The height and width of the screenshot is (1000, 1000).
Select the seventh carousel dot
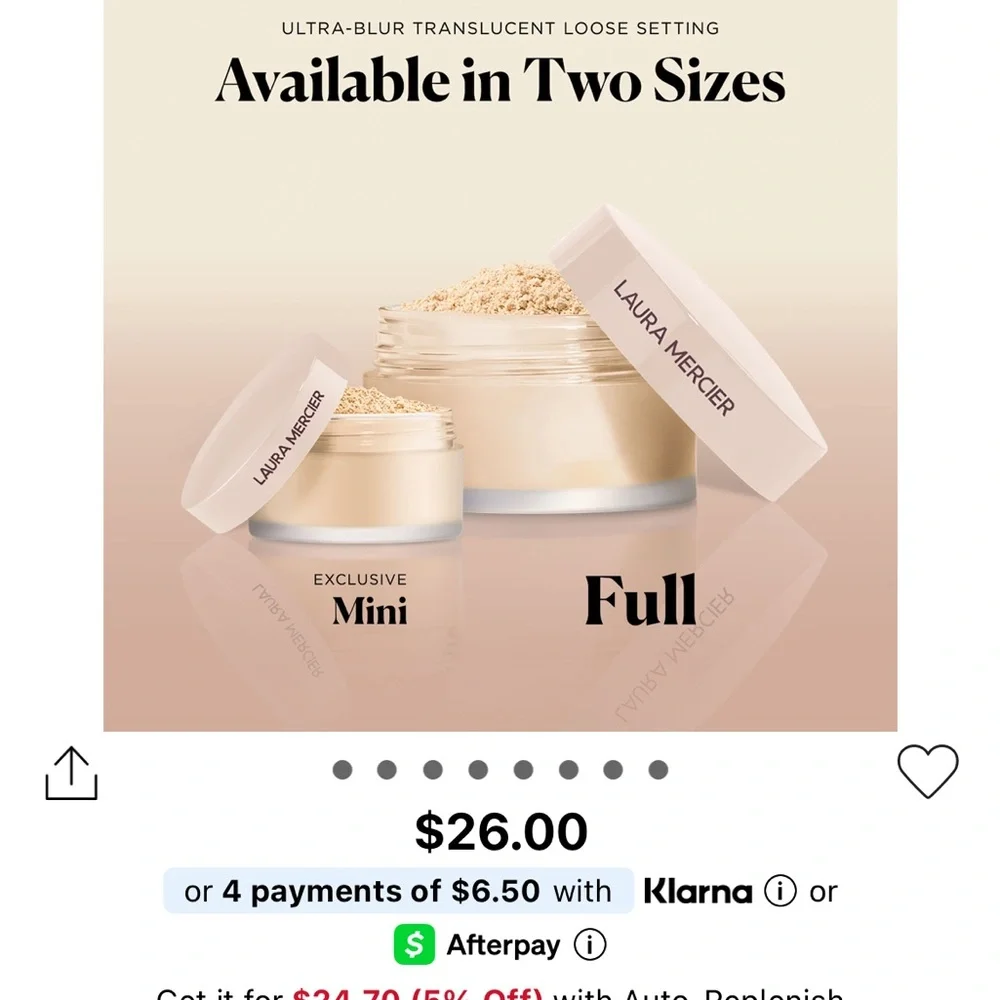coord(613,769)
